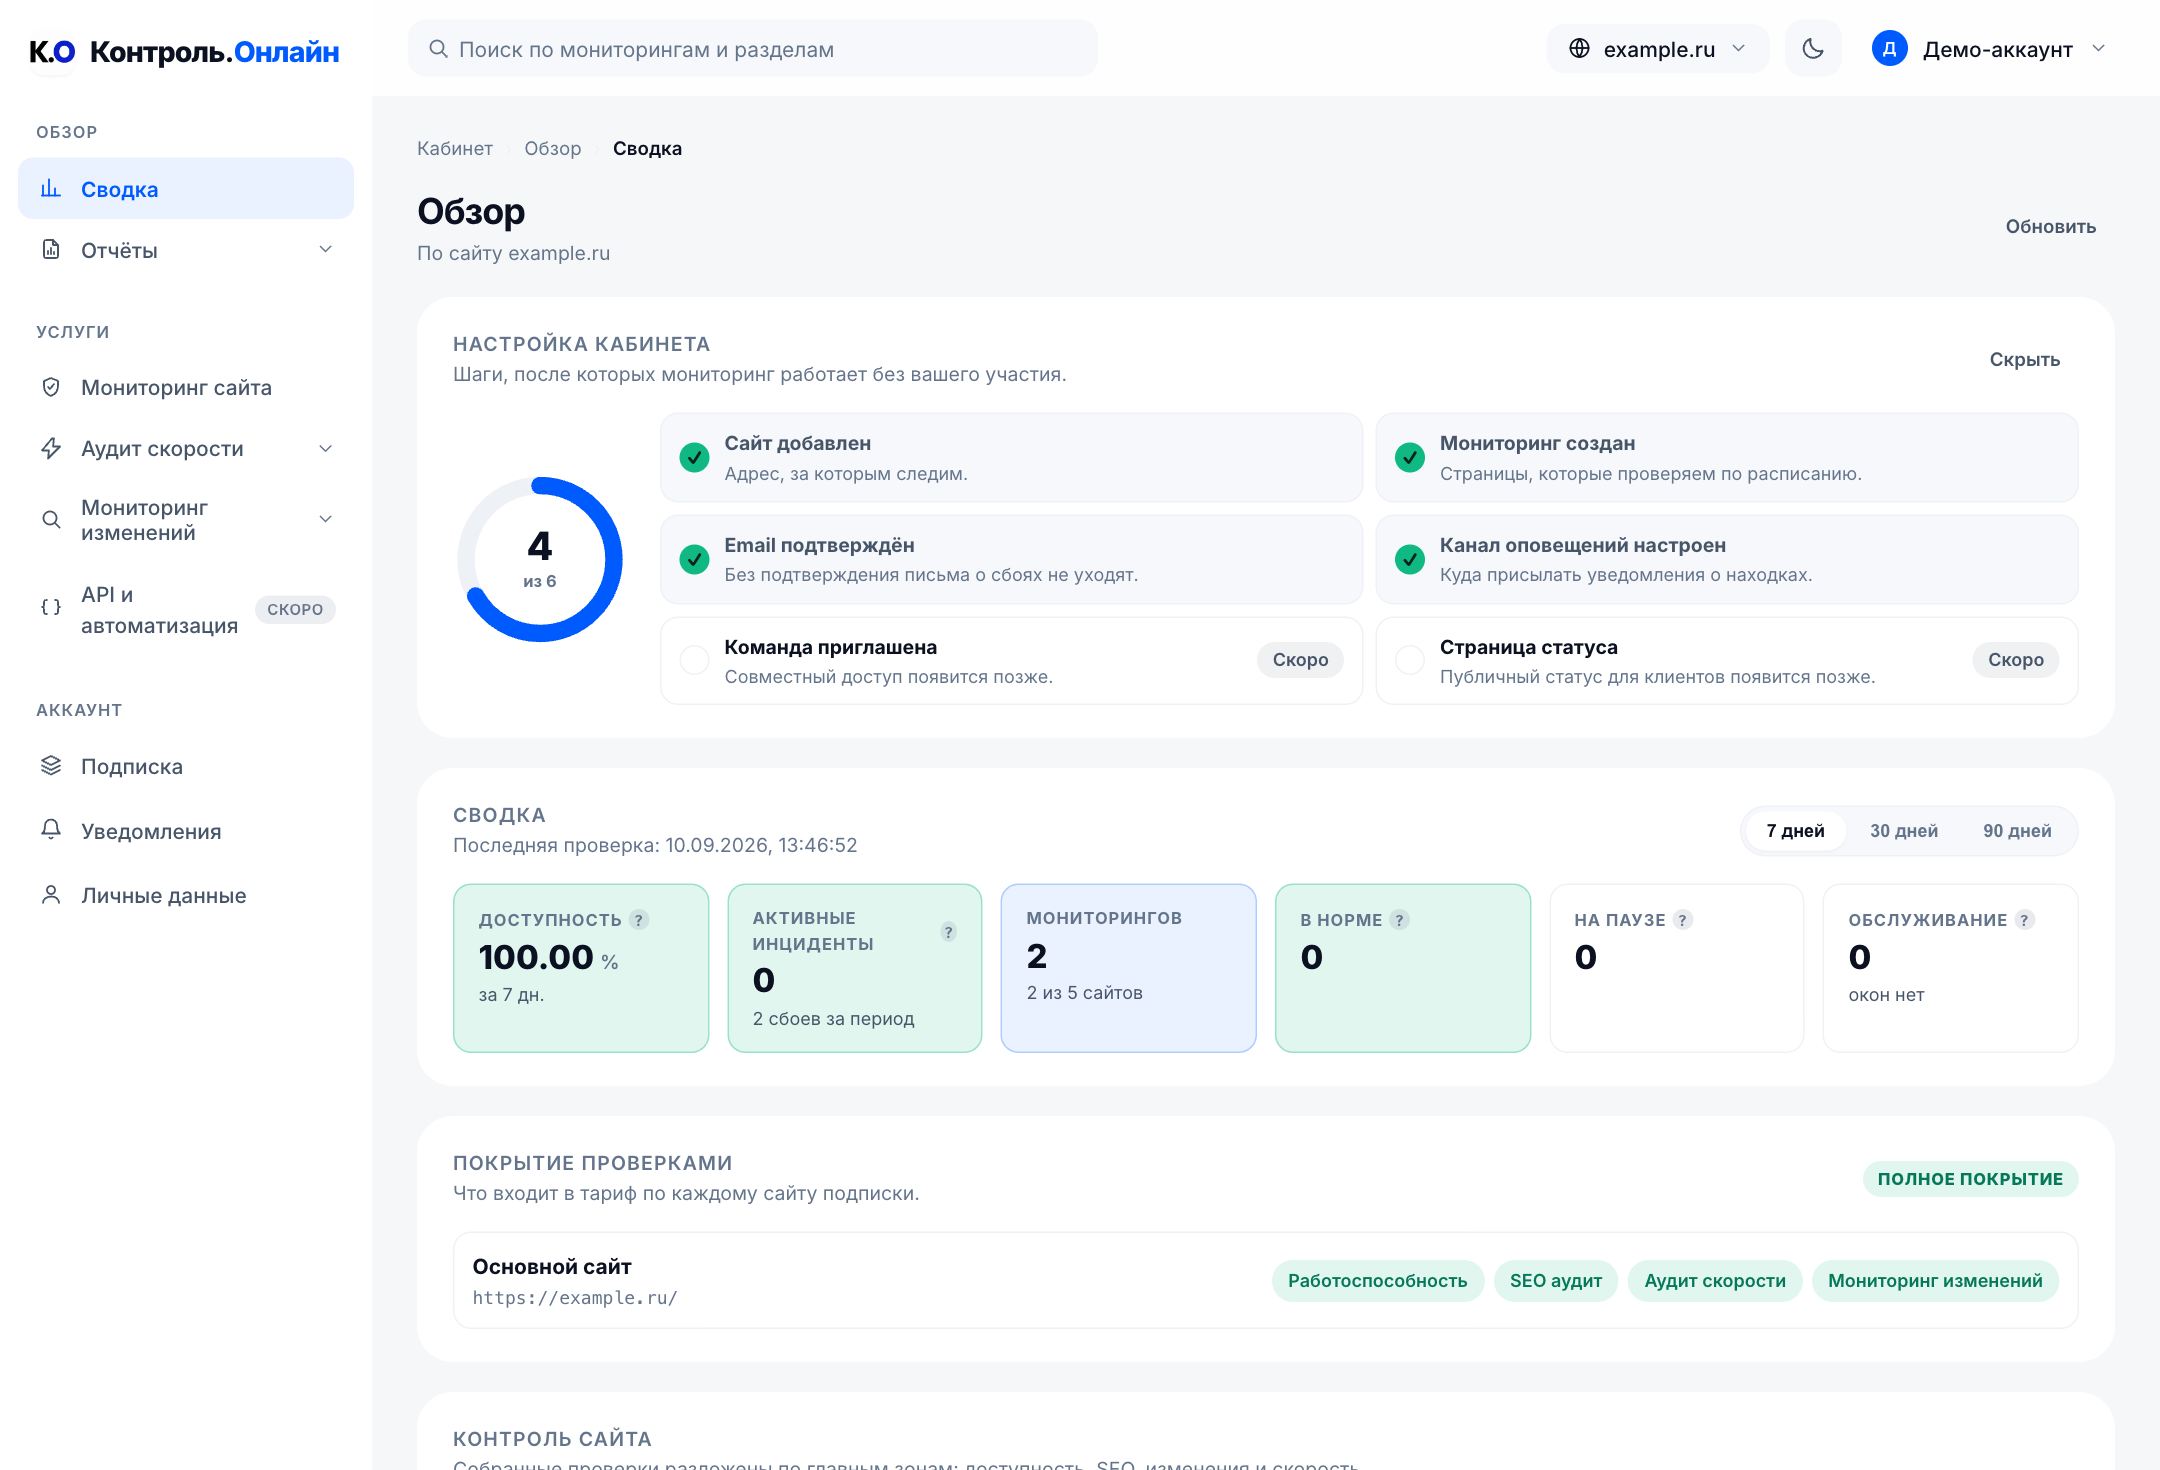Click the Мониторингов 2 card
Viewport: 2160px width, 1470px height.
coord(1128,968)
